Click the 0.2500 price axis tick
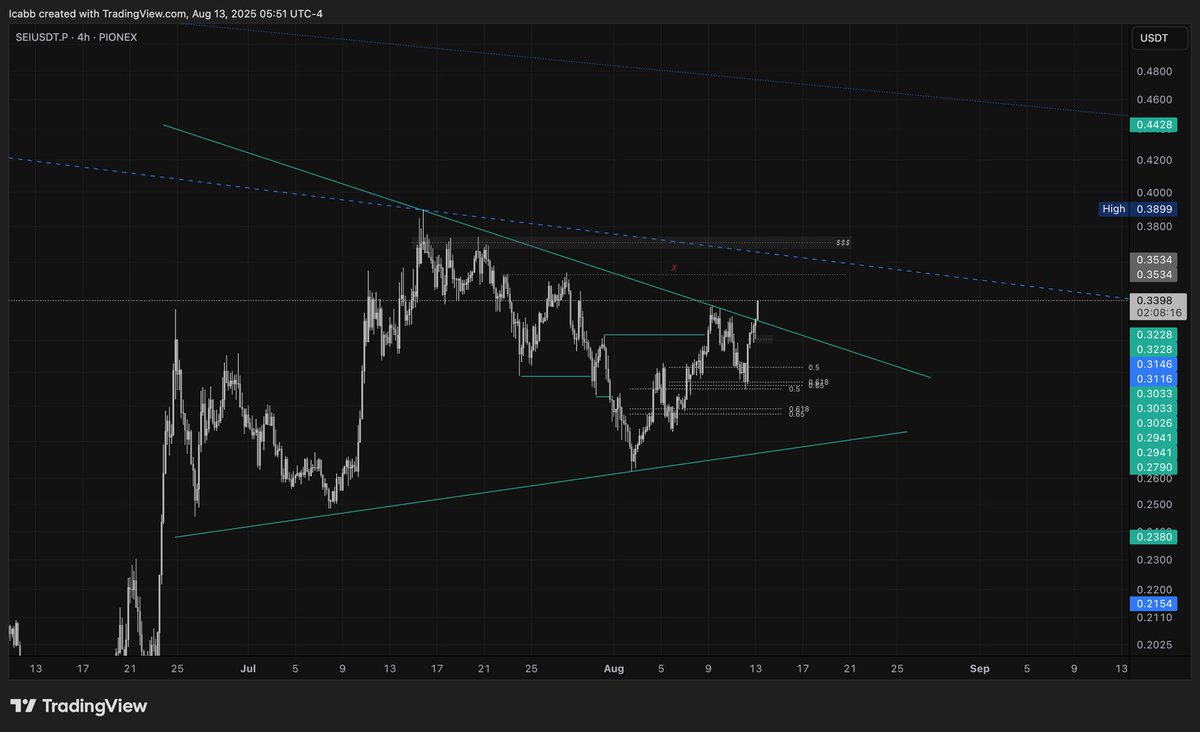Viewport: 1200px width, 732px height. coord(1153,505)
